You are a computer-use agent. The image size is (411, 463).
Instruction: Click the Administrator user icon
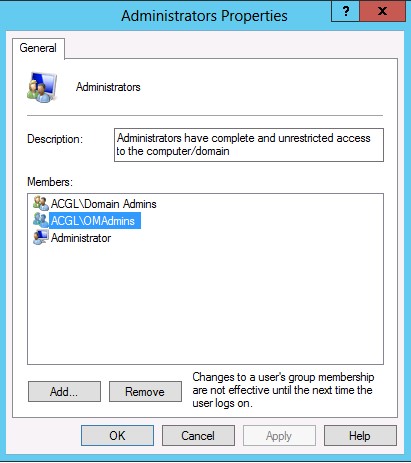coord(41,238)
